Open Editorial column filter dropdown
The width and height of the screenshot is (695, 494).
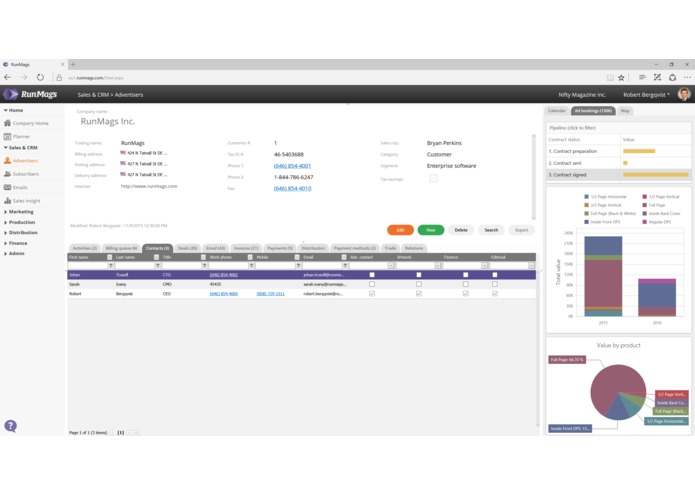531,265
